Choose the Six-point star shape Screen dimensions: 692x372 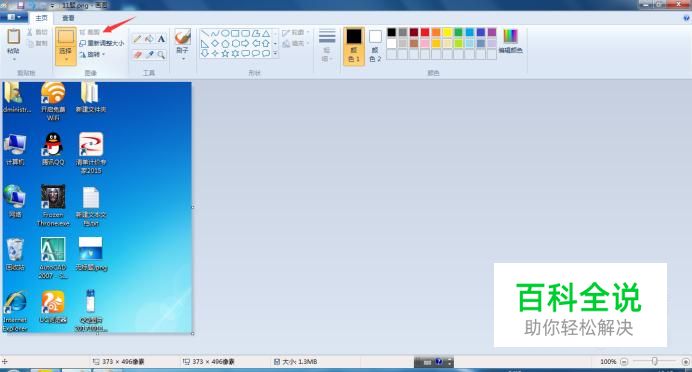click(236, 53)
